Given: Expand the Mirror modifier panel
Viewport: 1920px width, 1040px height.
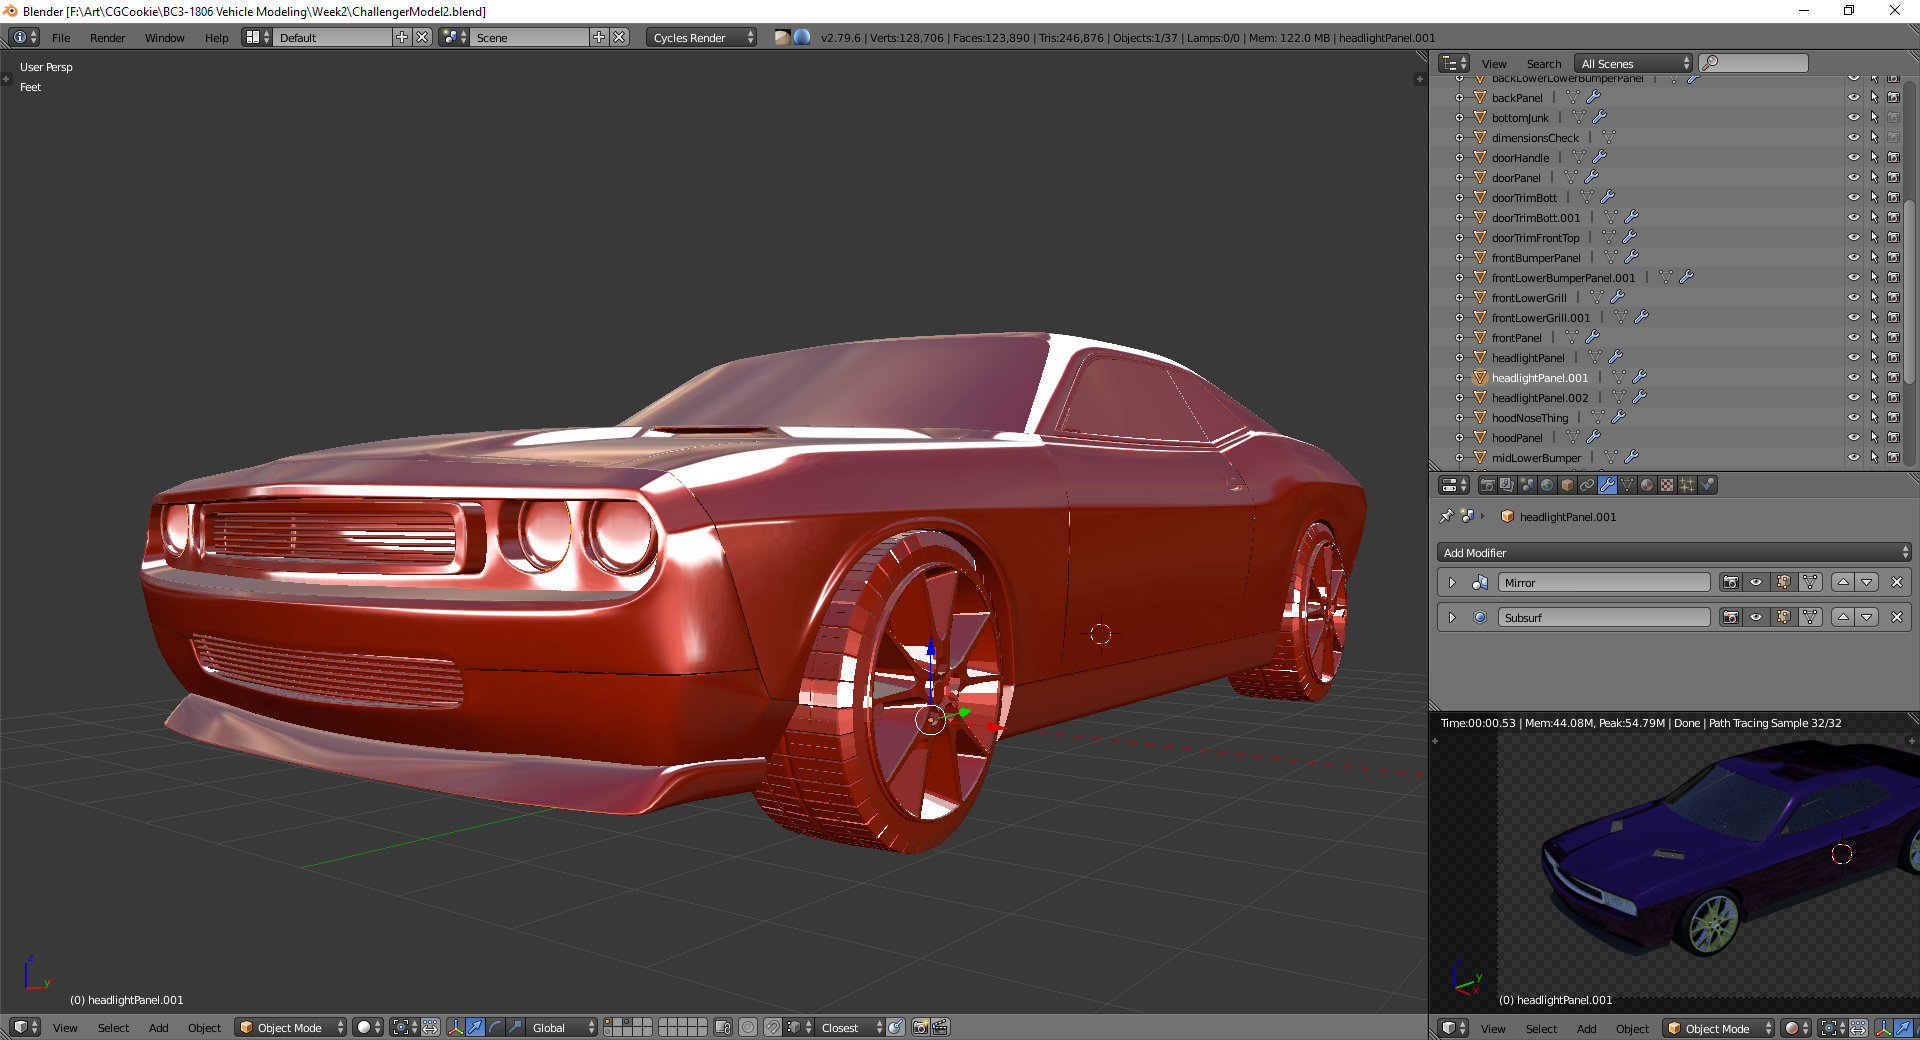Looking at the screenshot, I should click(1452, 582).
